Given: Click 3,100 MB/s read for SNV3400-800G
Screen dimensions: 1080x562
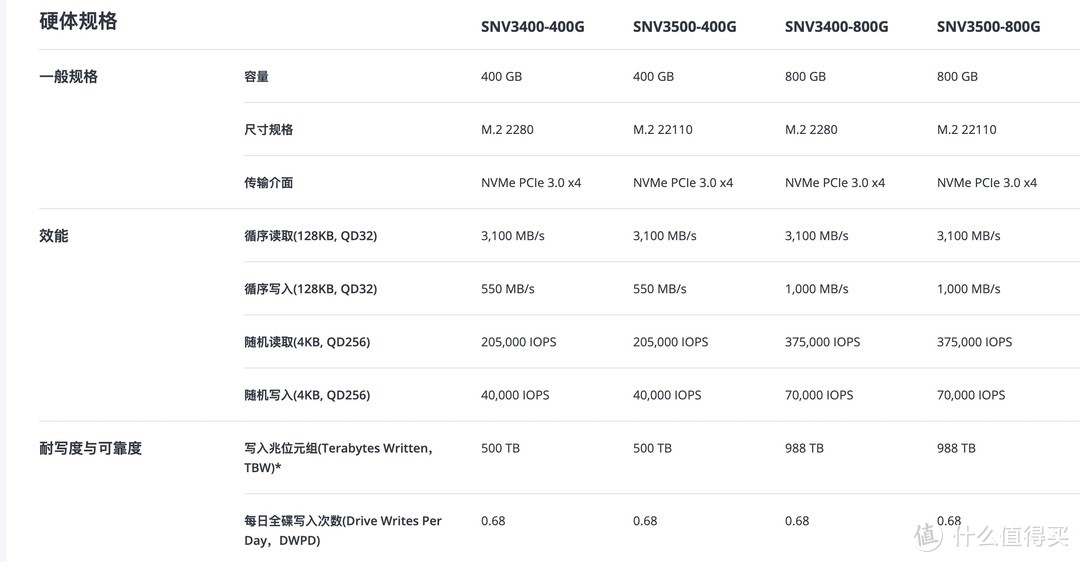Looking at the screenshot, I should pyautogui.click(x=816, y=236).
